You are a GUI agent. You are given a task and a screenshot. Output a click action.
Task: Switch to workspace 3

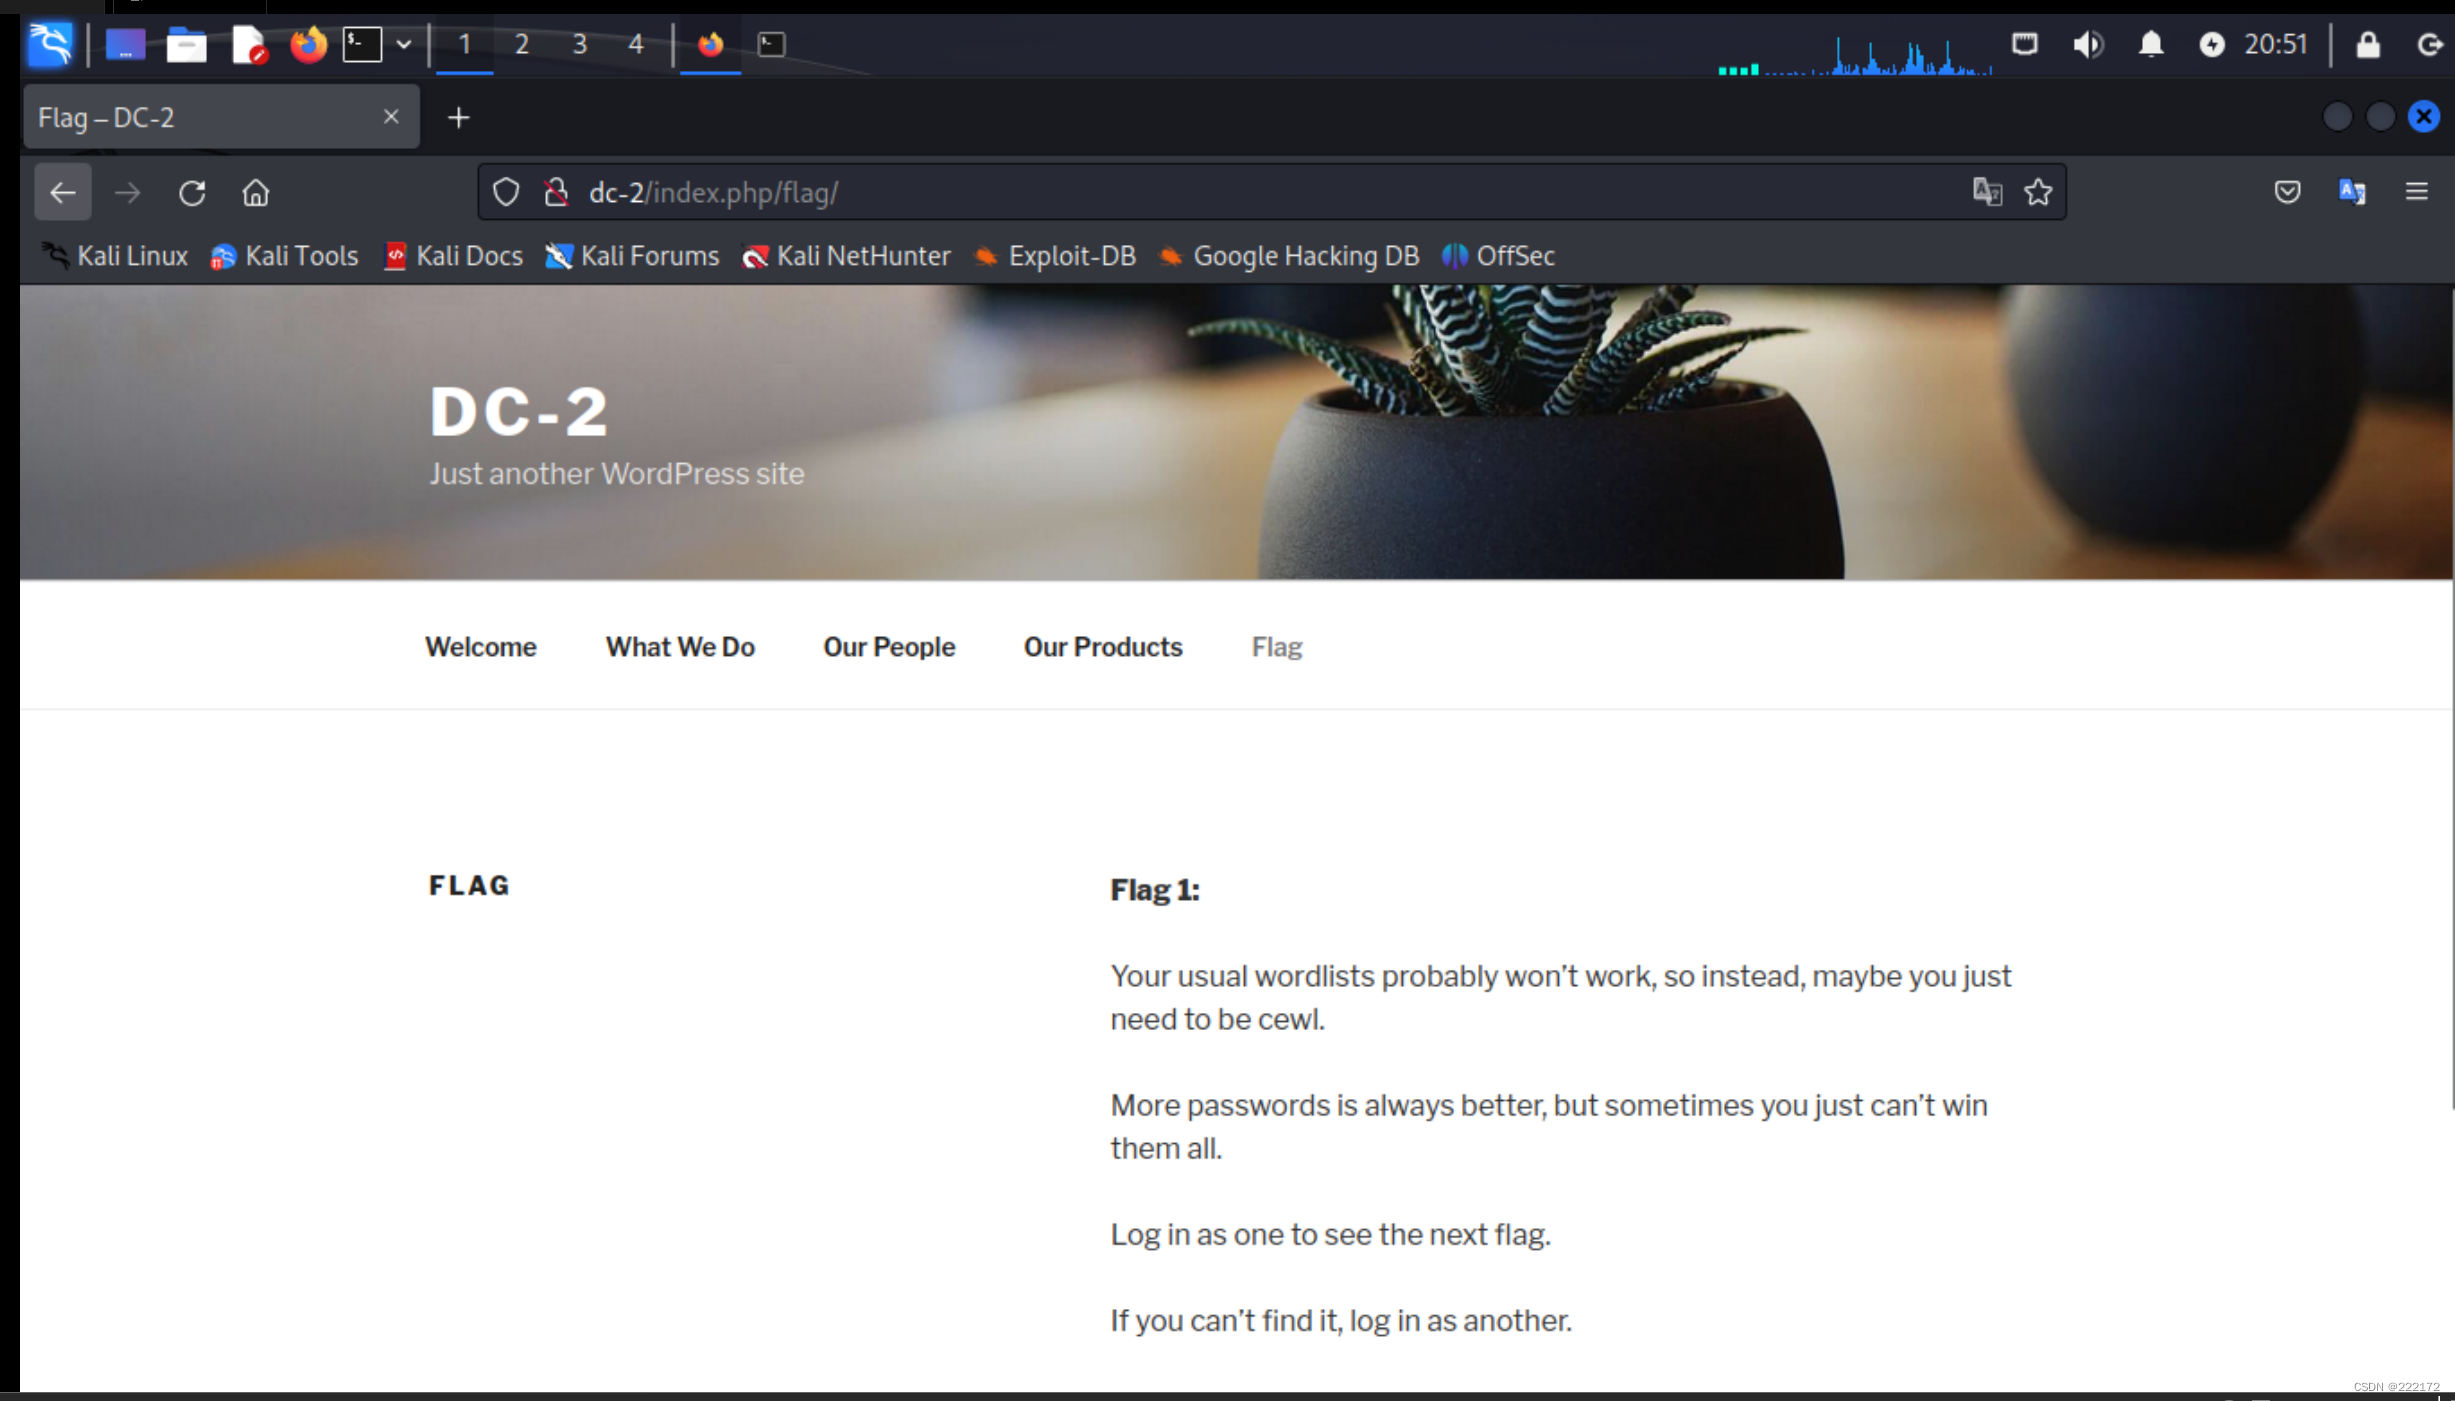pos(579,44)
